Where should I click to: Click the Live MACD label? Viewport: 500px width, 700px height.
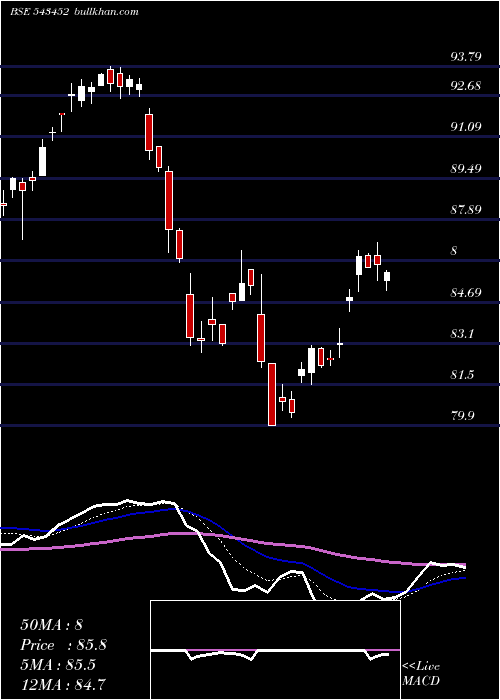tap(421, 673)
